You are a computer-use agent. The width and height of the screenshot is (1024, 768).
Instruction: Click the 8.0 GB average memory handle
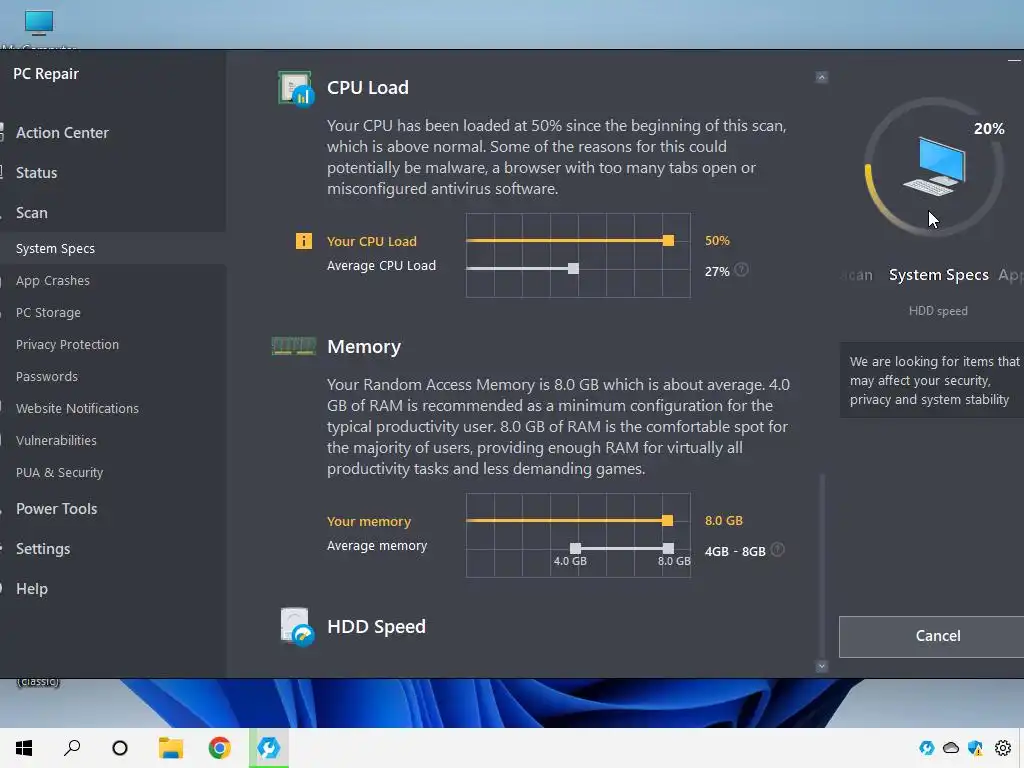668,548
